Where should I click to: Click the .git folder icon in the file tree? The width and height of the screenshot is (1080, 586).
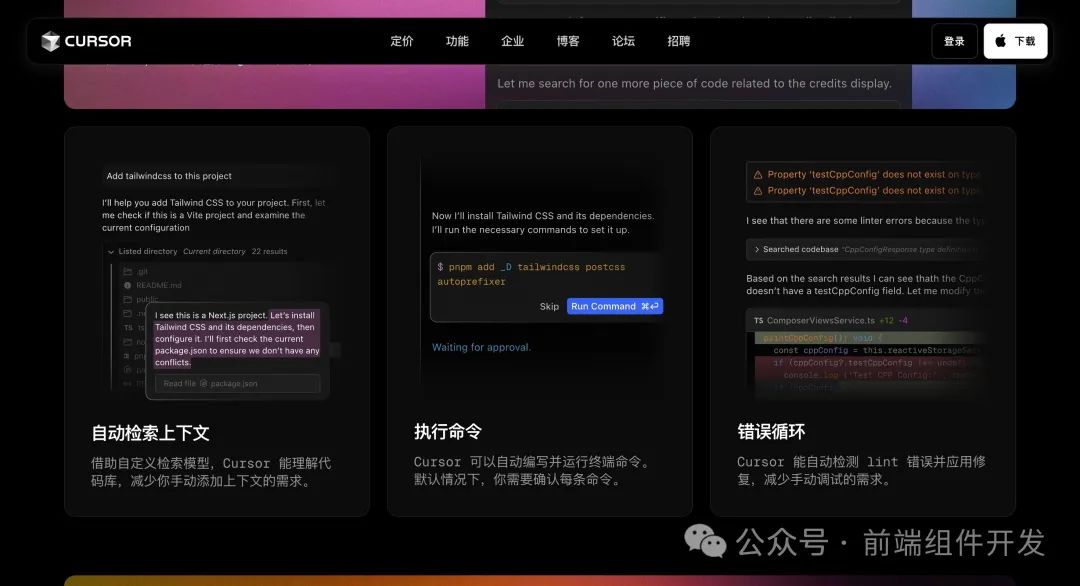129,272
